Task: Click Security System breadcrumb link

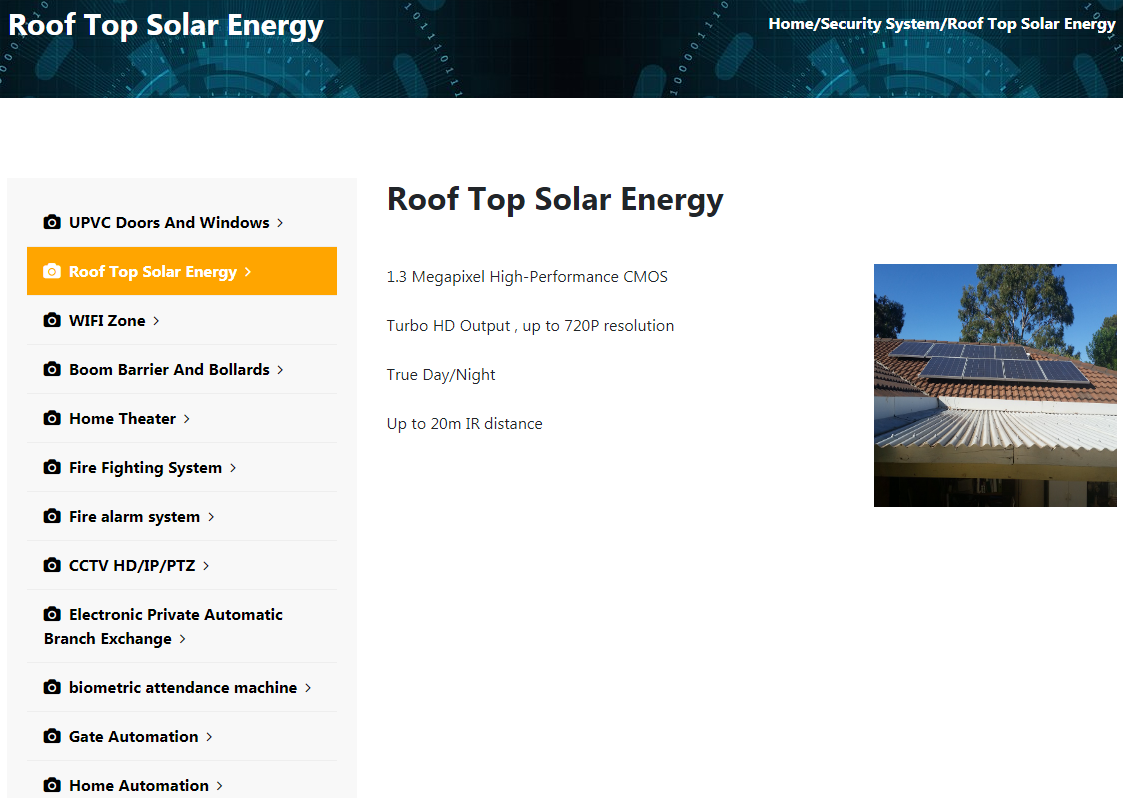Action: click(880, 23)
